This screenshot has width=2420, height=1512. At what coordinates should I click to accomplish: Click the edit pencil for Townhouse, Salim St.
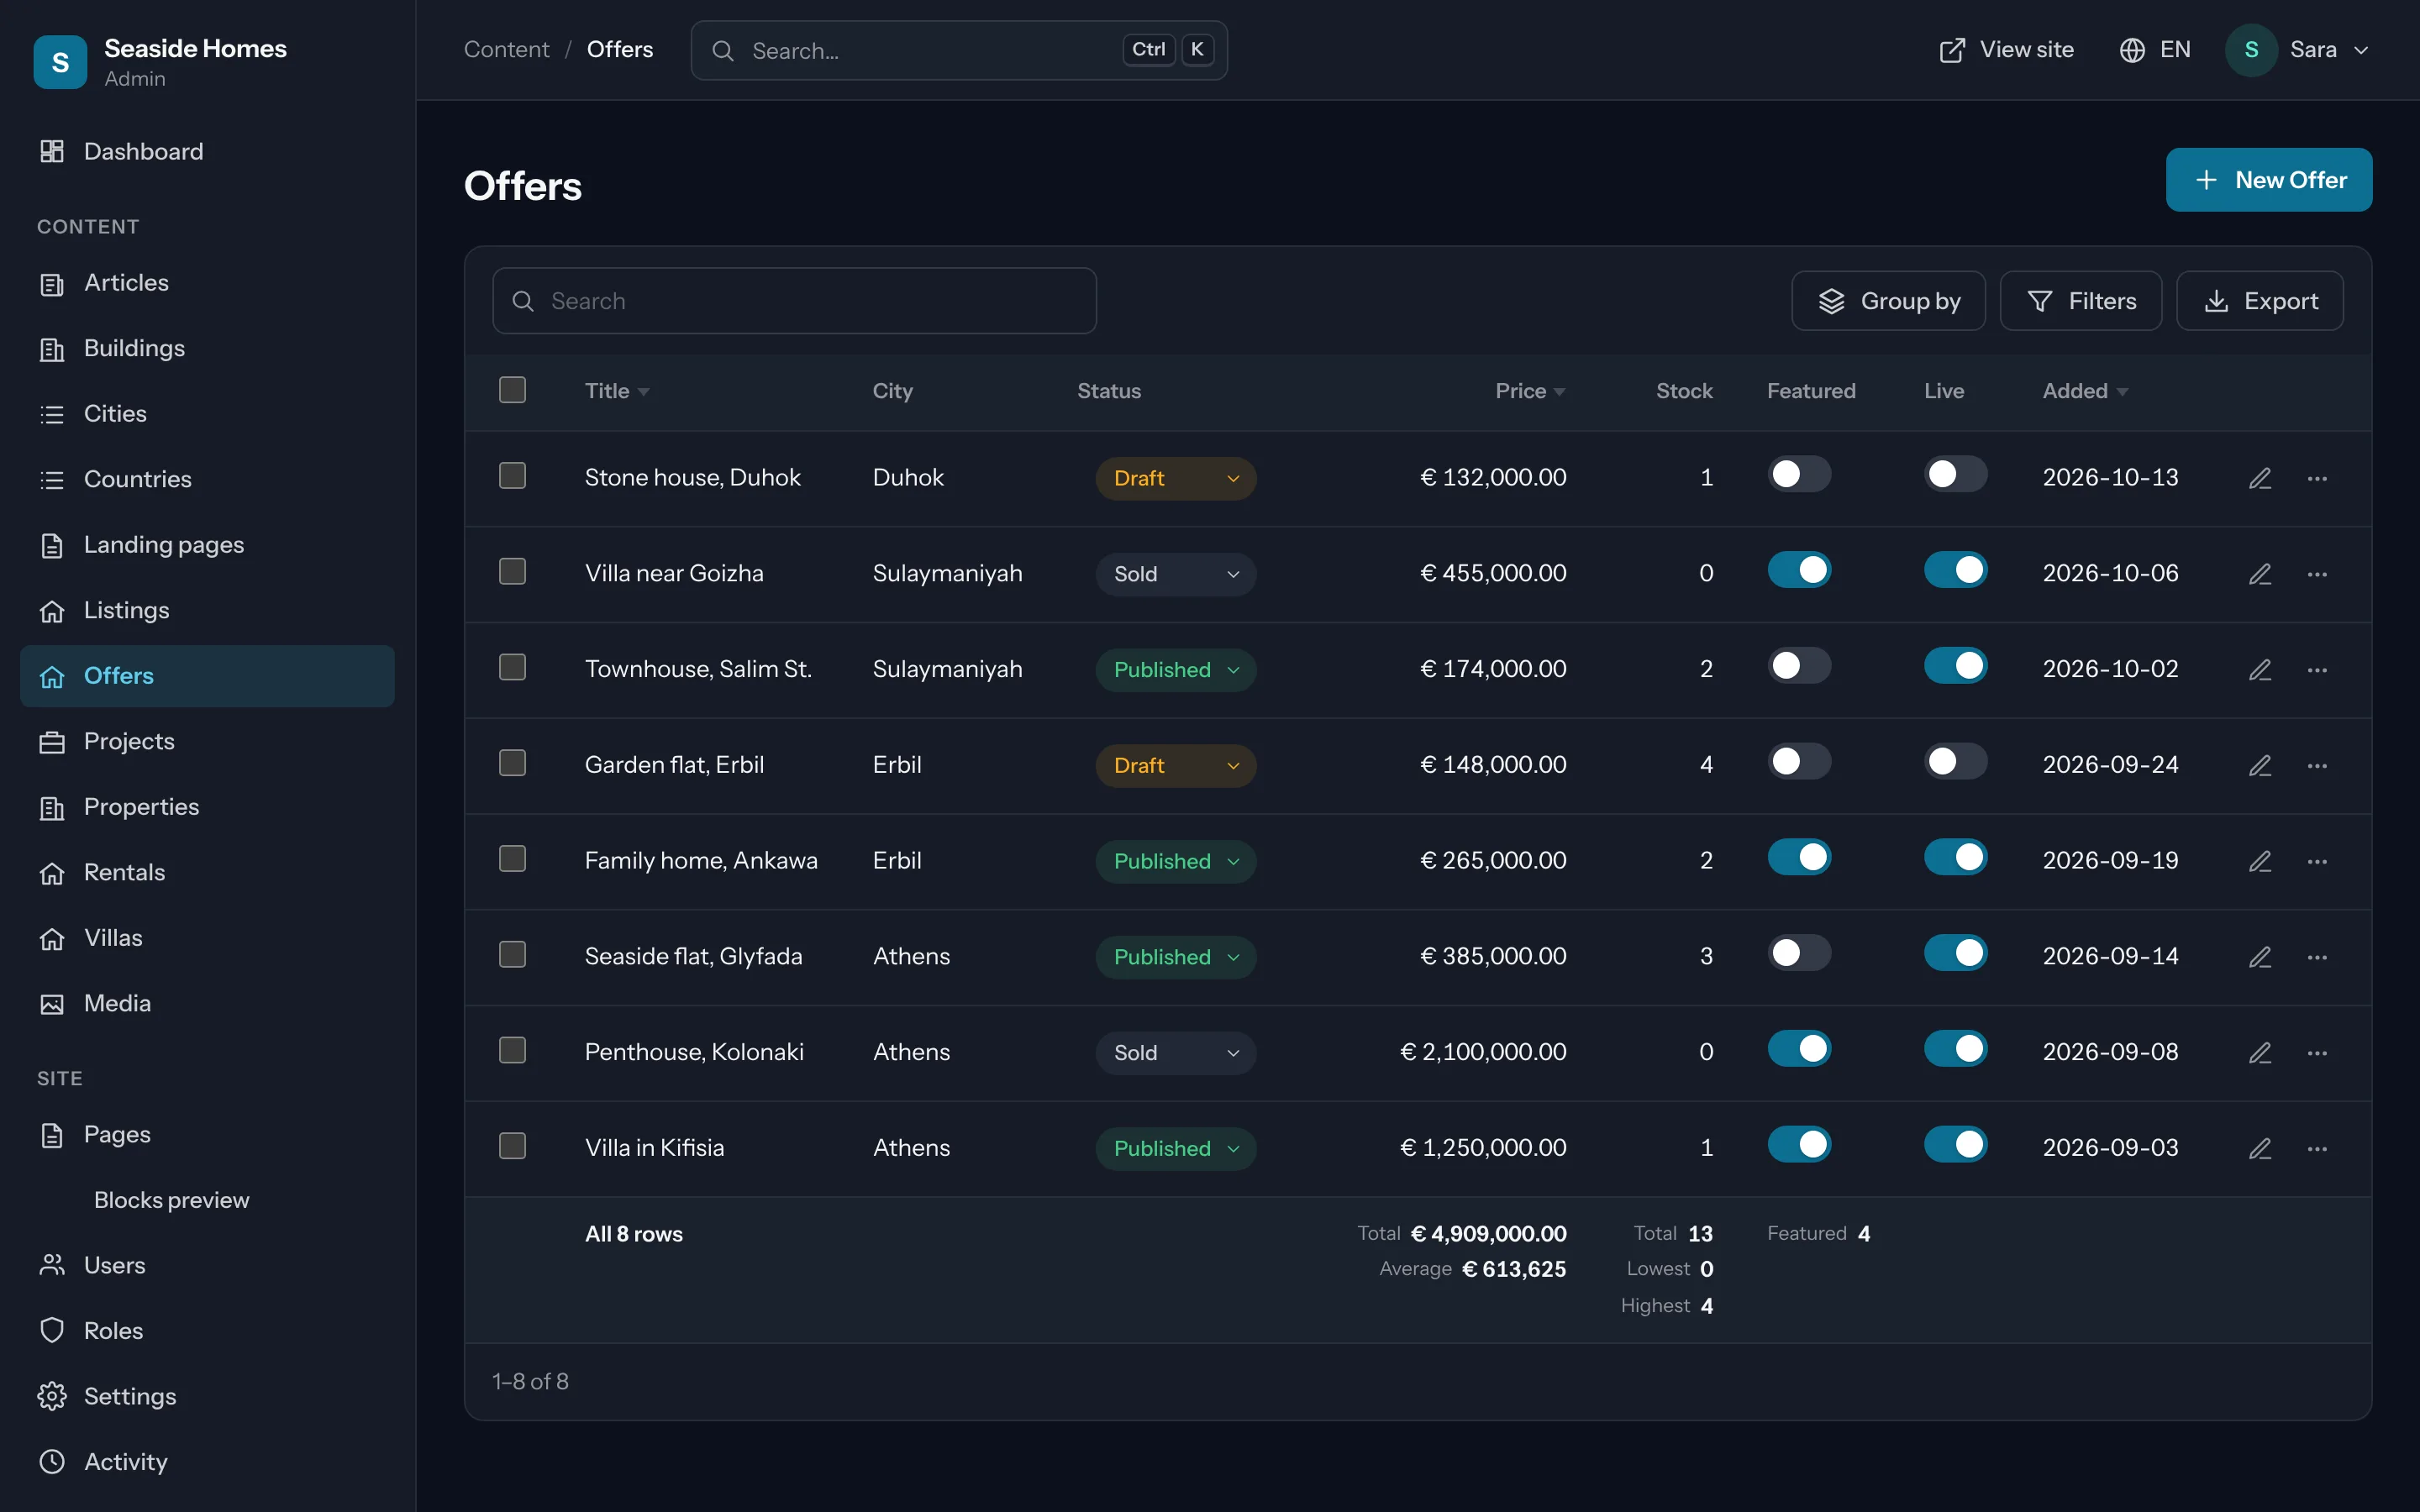2260,670
